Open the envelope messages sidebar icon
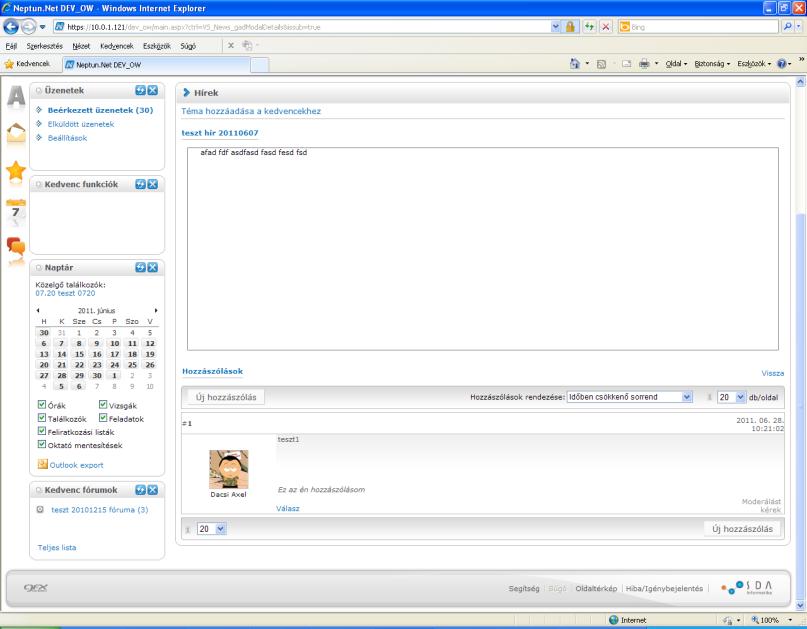 [x=16, y=134]
